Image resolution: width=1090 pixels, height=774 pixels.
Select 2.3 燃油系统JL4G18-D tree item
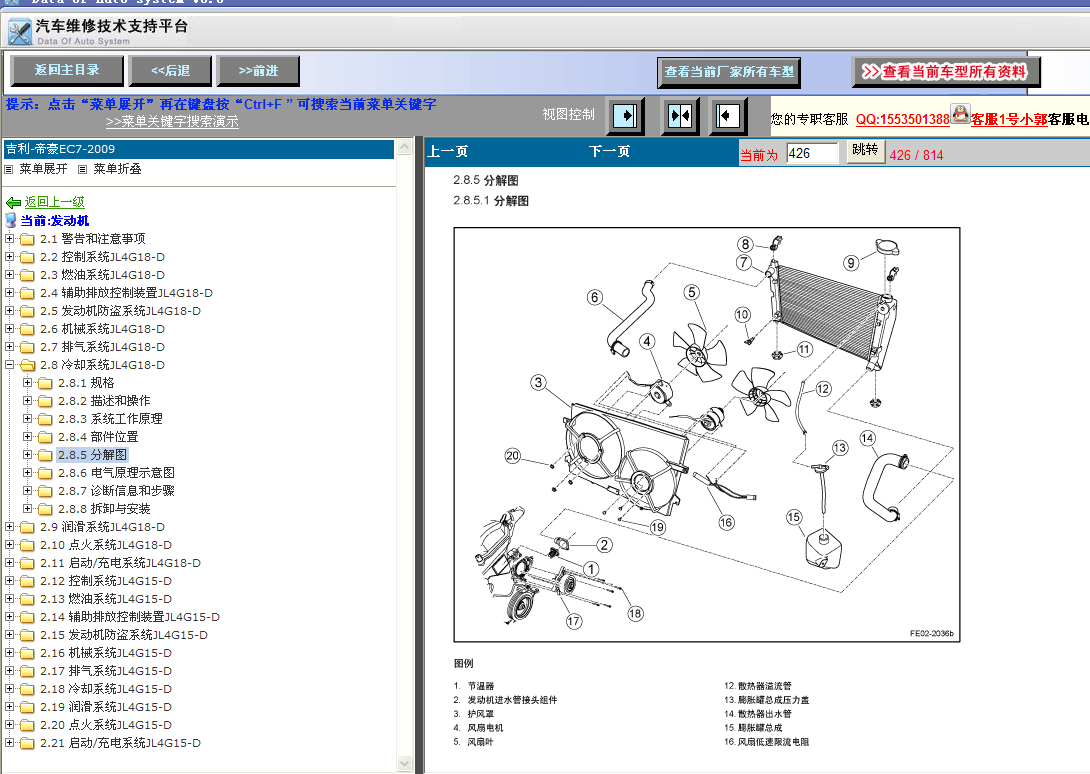[x=102, y=275]
